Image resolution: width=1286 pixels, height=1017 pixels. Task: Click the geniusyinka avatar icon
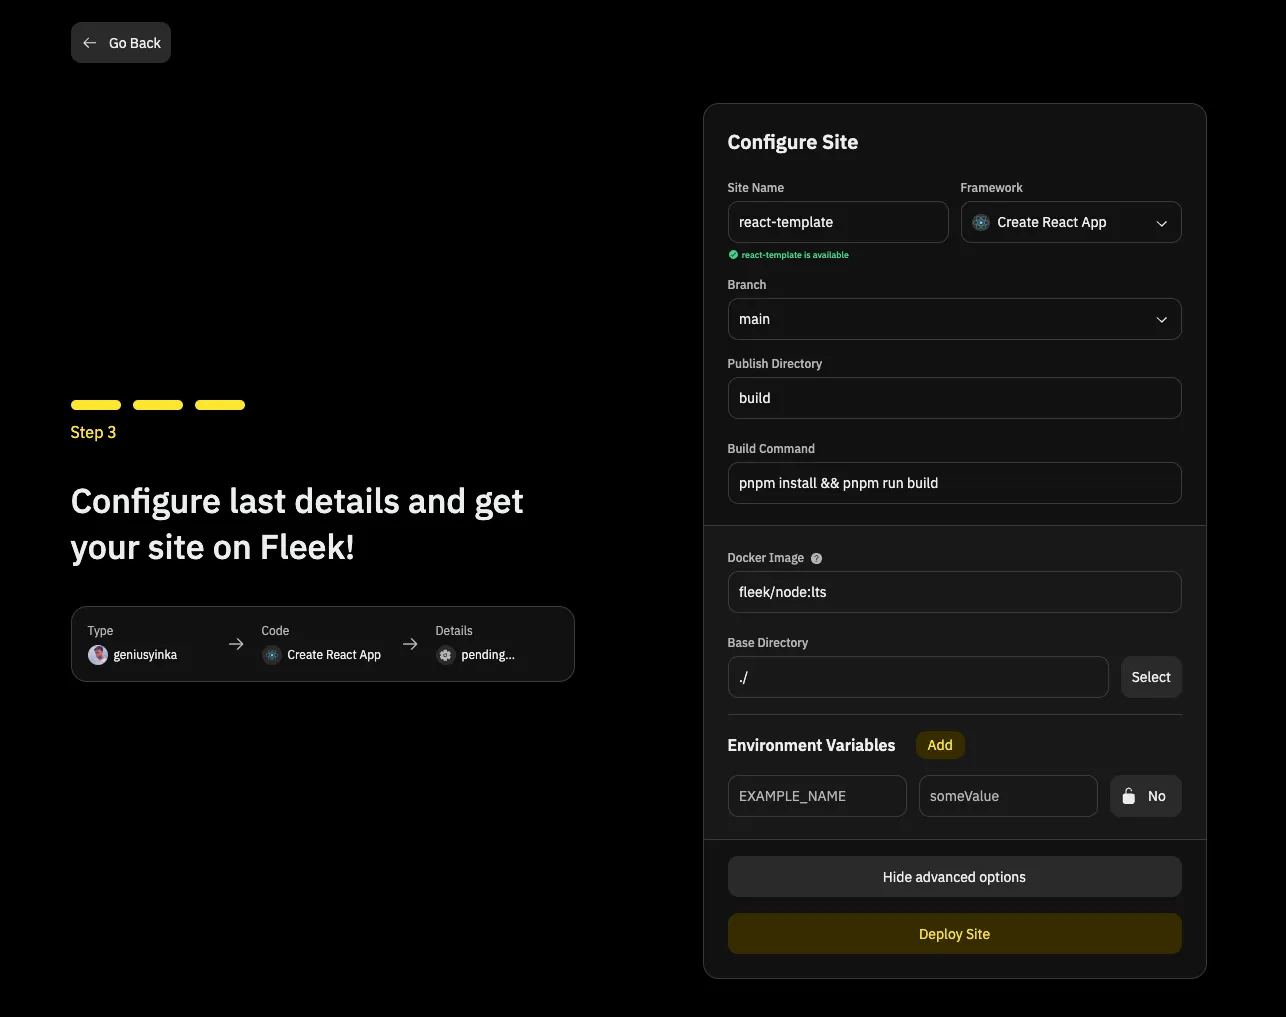[x=98, y=655]
